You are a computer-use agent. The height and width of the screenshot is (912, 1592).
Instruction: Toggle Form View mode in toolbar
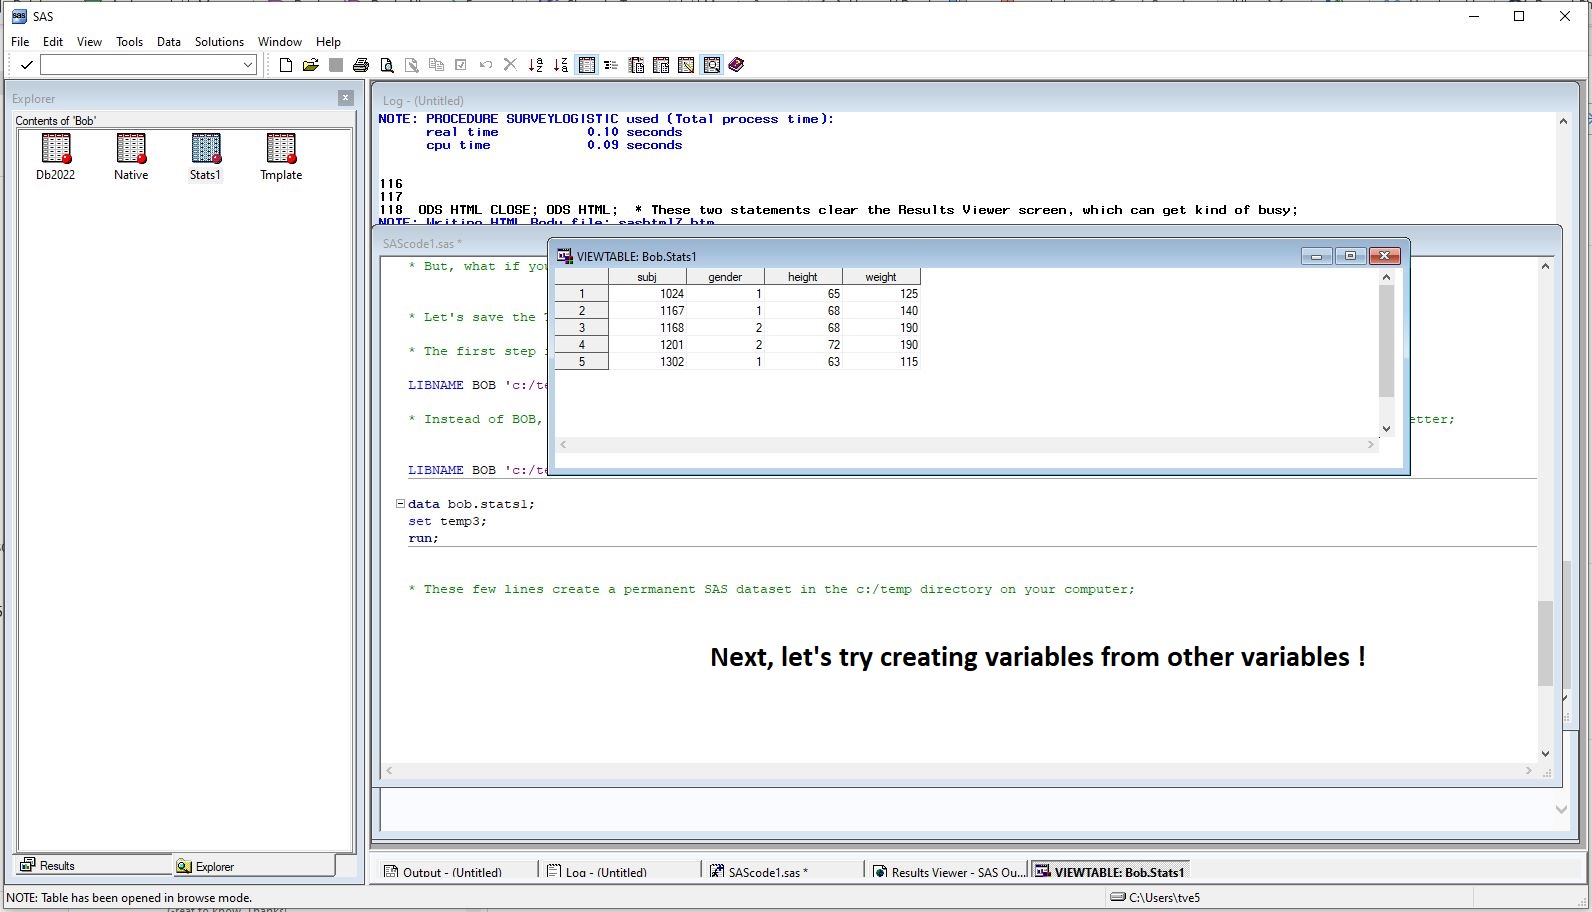click(611, 65)
